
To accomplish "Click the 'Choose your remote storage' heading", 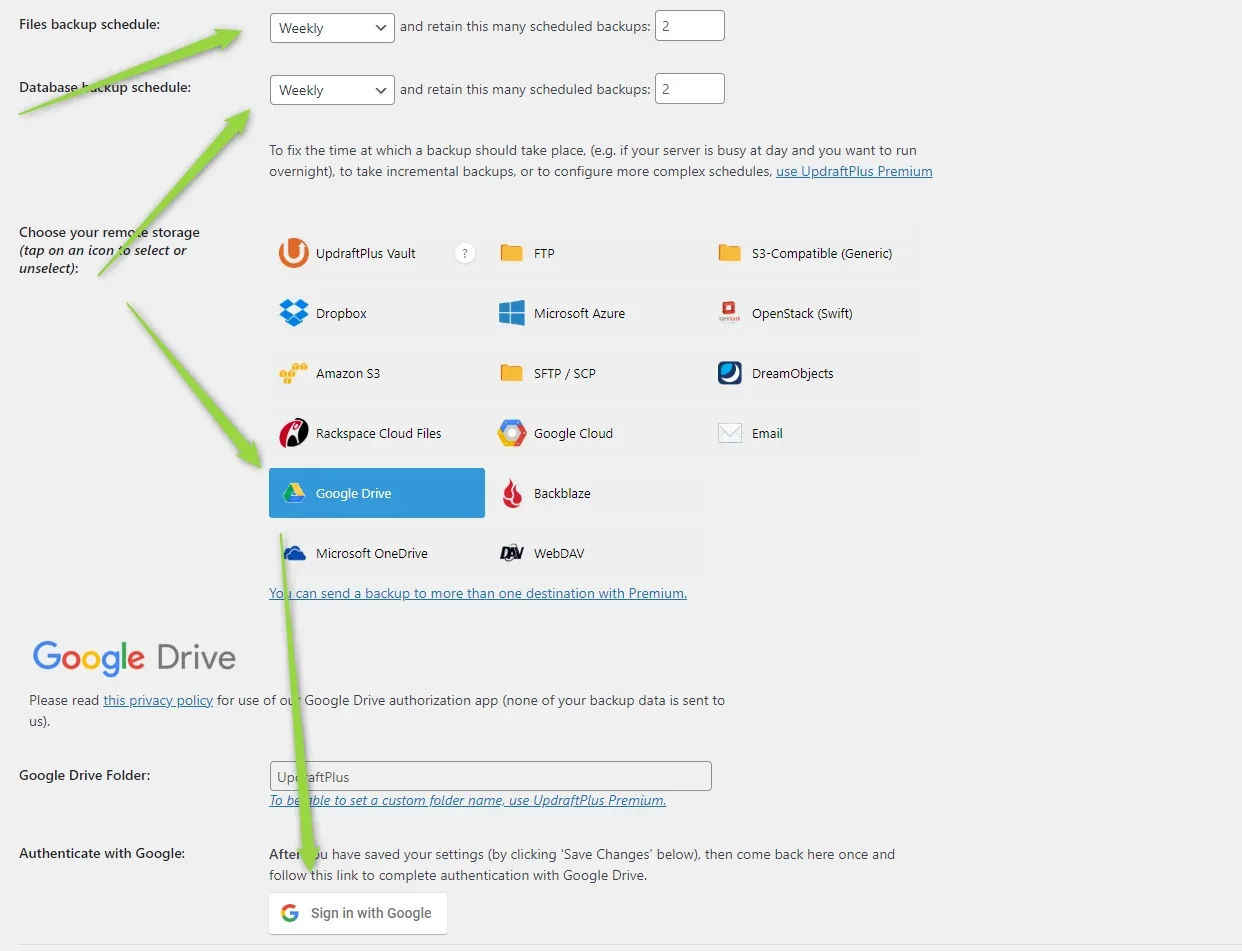I will [x=109, y=232].
